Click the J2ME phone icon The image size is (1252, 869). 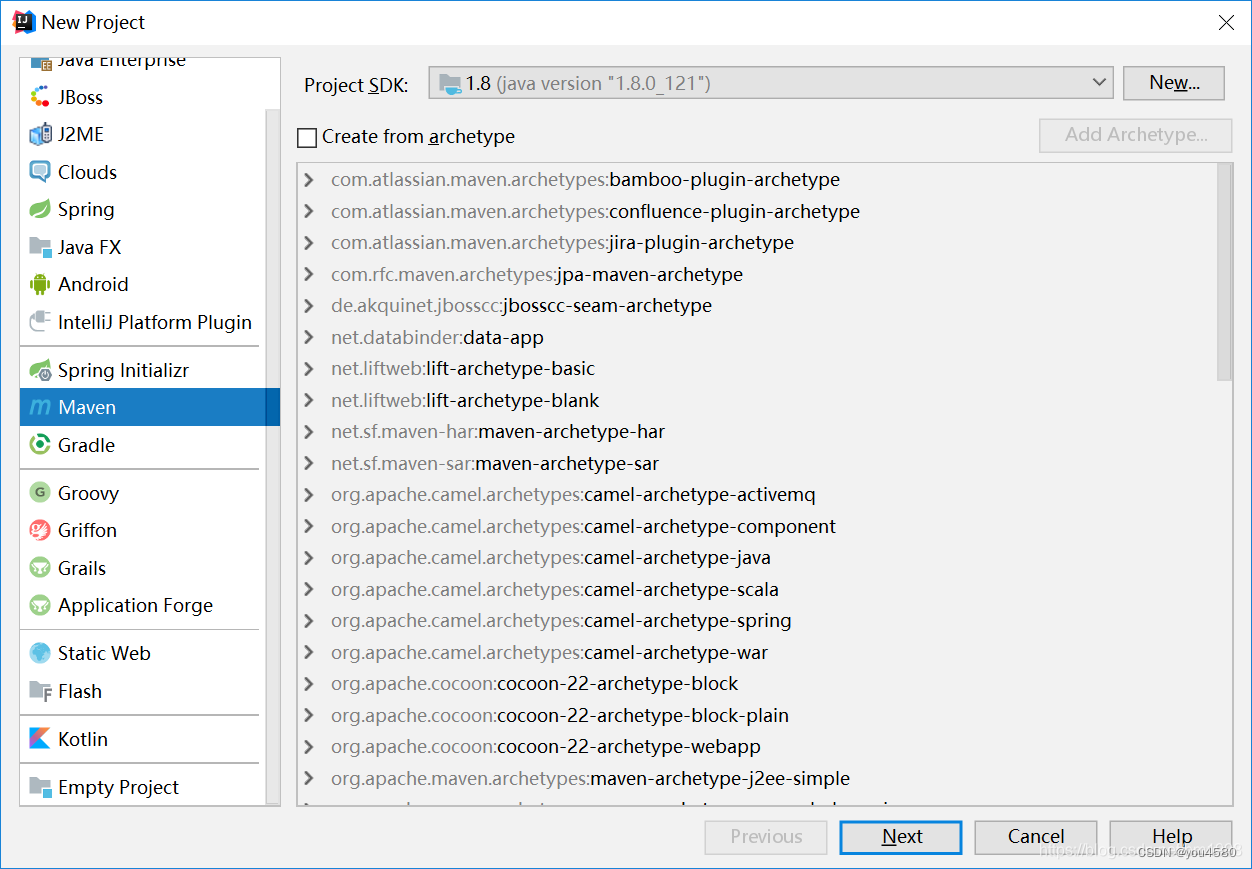pyautogui.click(x=40, y=134)
